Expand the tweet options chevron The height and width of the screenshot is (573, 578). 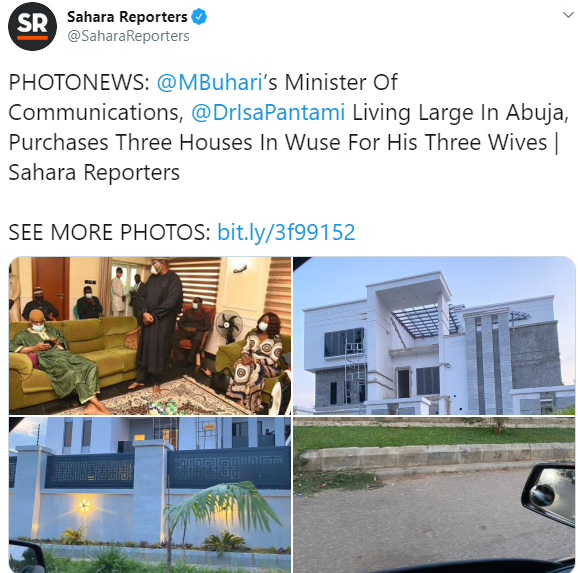568,15
